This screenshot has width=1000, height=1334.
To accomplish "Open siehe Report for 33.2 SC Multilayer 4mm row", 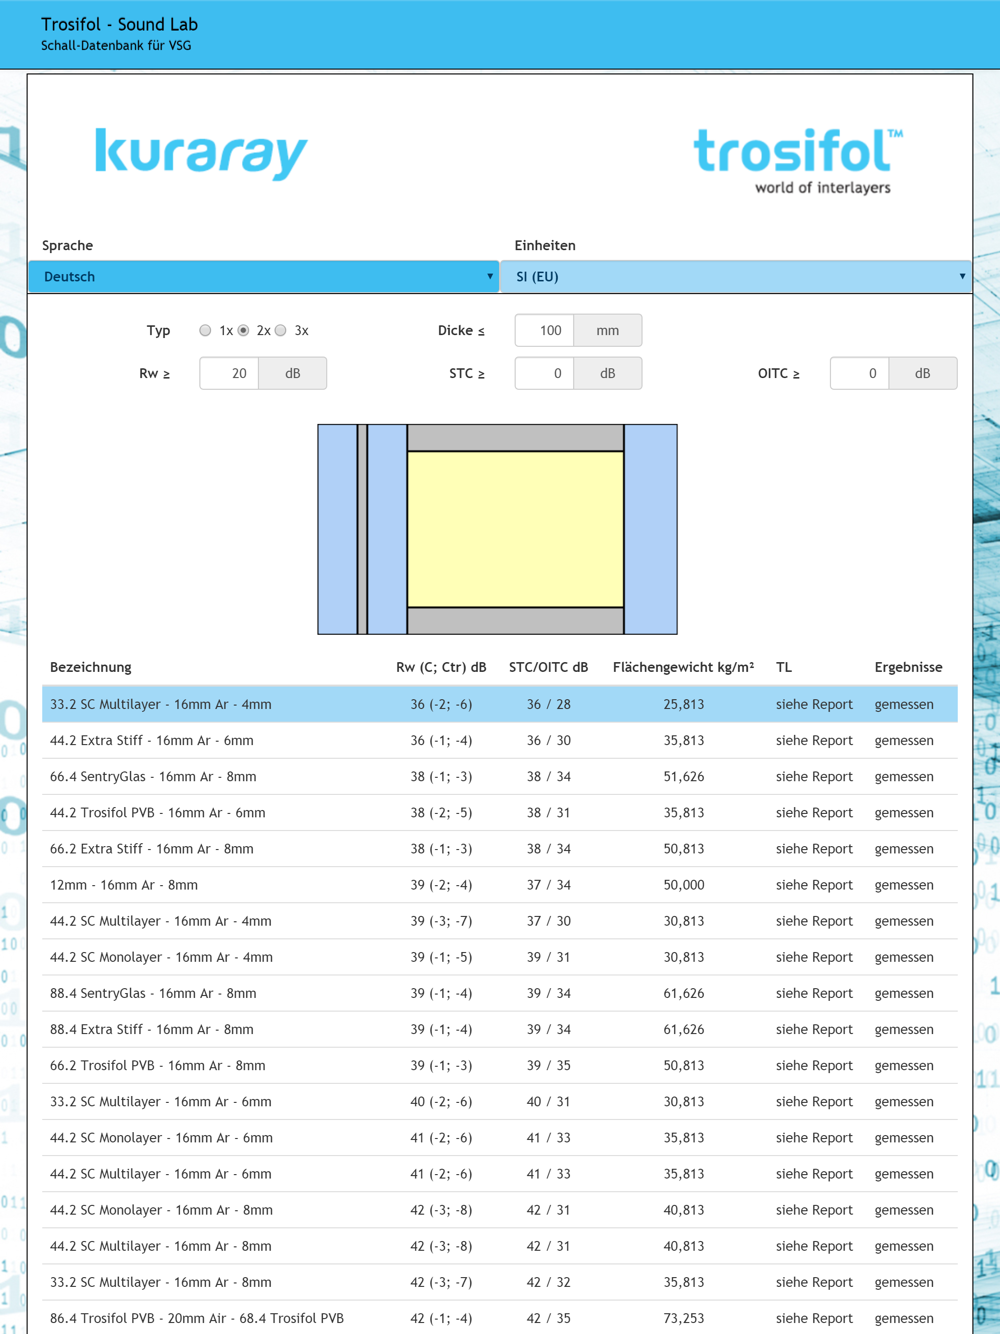I will pyautogui.click(x=814, y=704).
